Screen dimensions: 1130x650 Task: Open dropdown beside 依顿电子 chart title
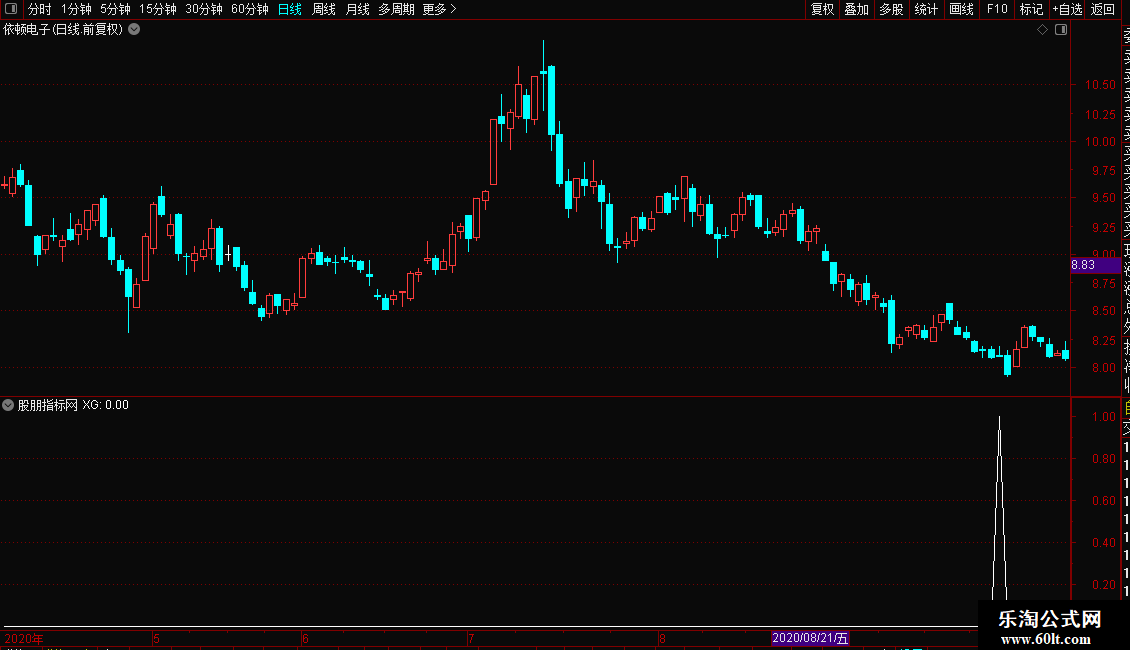pyautogui.click(x=134, y=30)
